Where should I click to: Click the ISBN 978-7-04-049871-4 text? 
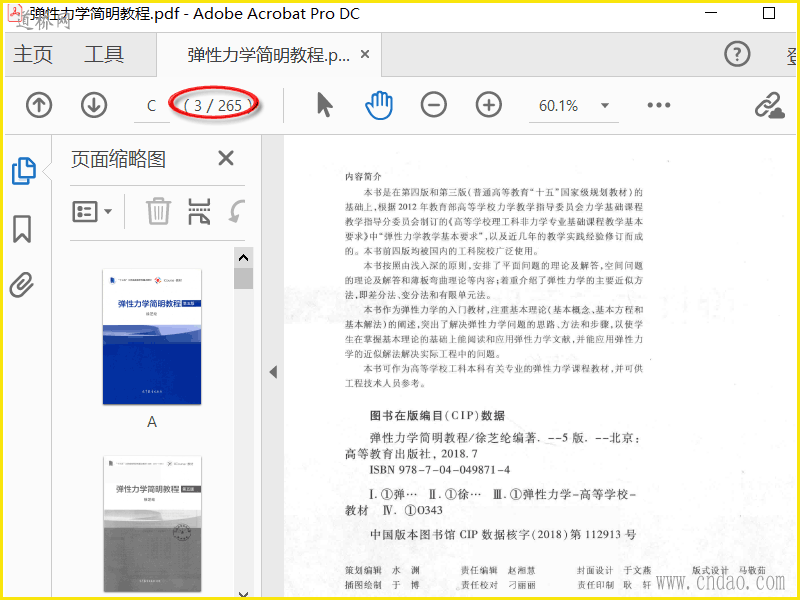click(440, 470)
